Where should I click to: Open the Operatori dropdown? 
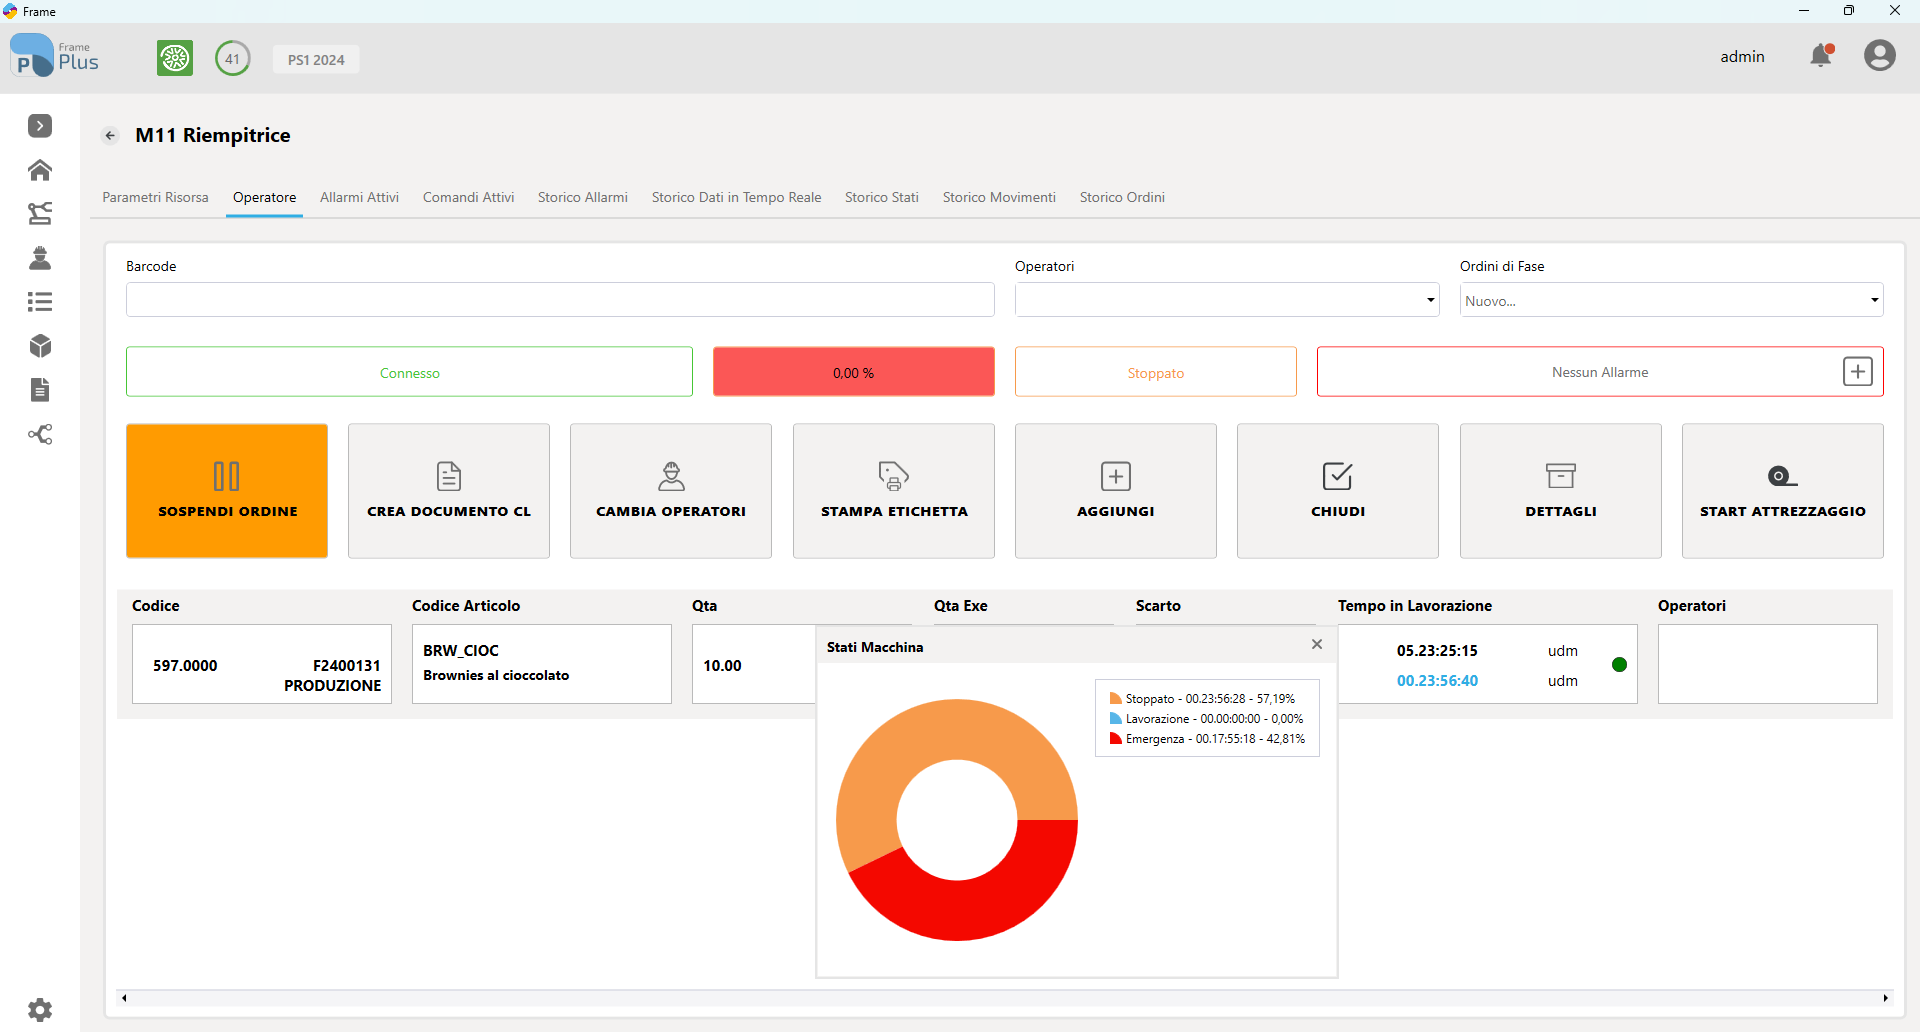pos(1227,300)
